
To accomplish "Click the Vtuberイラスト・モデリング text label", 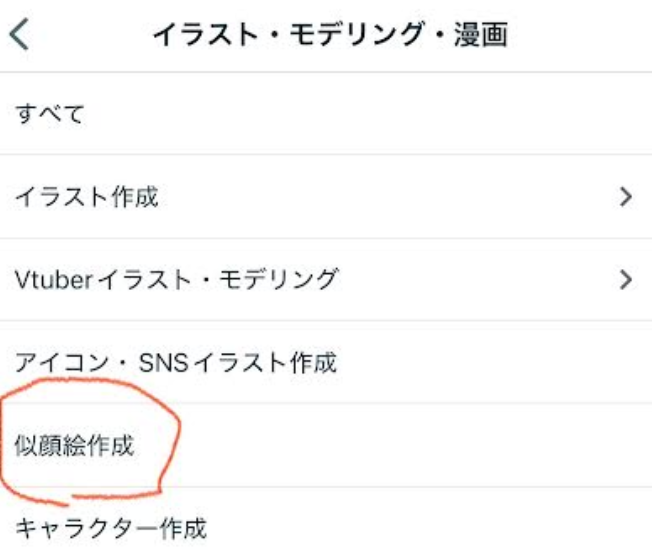I will pos(175,279).
